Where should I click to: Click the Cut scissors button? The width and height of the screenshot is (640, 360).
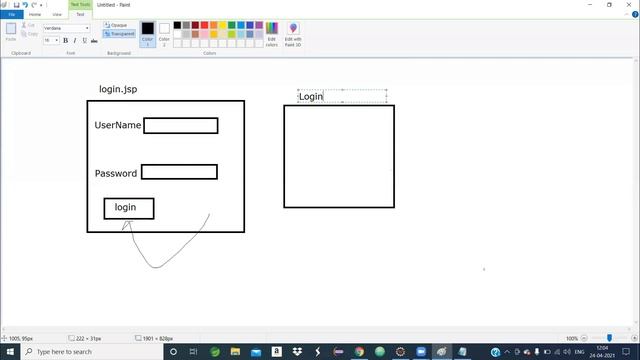(28, 25)
